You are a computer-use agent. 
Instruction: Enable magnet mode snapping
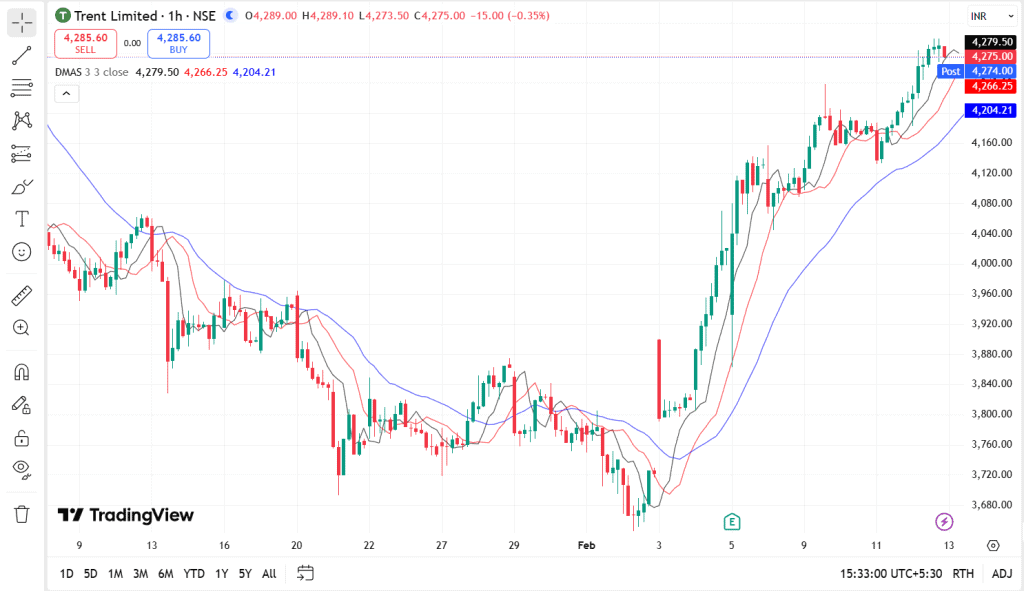pos(20,371)
